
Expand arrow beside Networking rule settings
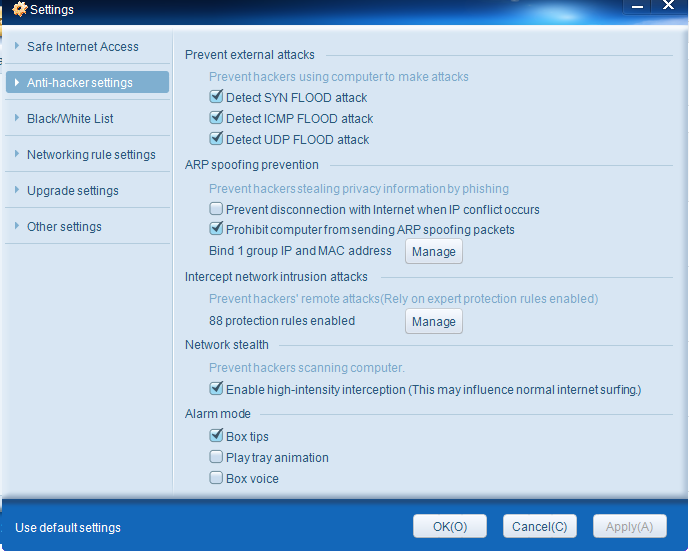coord(17,154)
